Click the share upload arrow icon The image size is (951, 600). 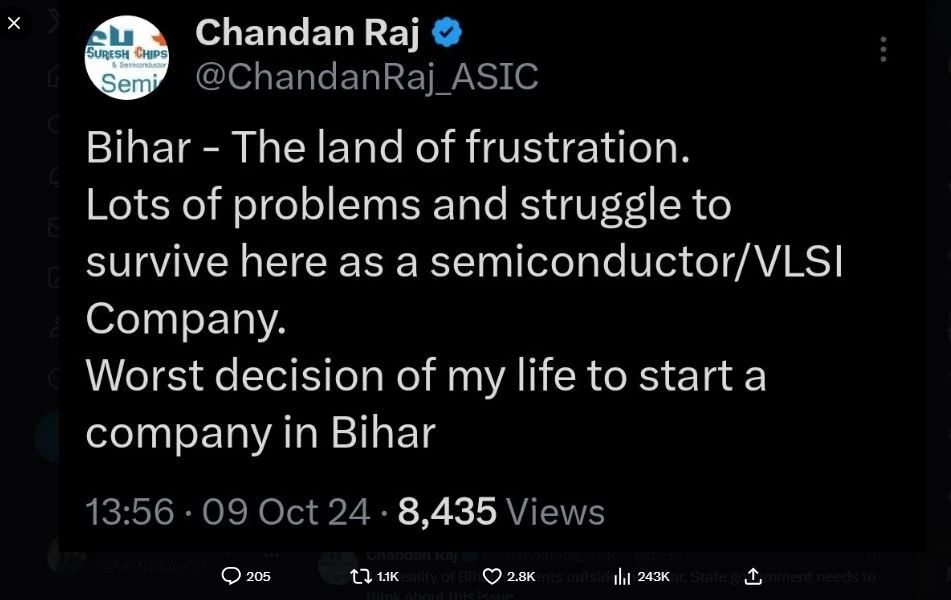point(753,576)
